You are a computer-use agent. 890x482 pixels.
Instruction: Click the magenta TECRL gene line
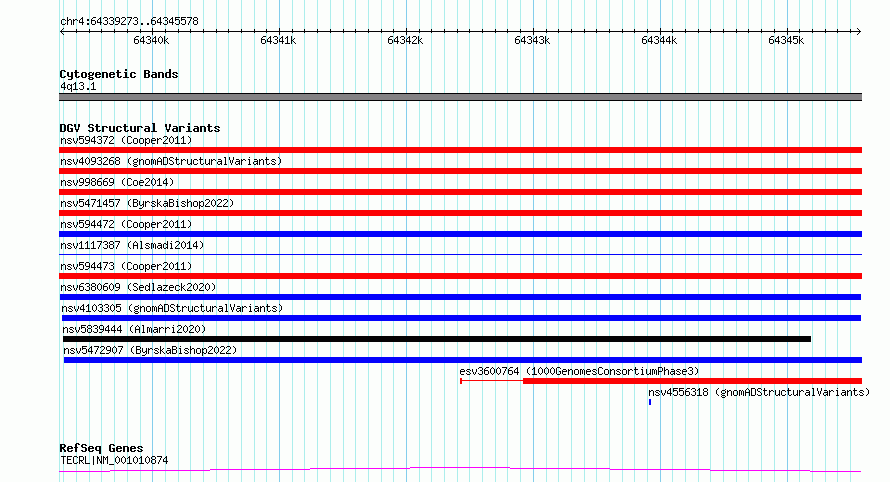click(460, 470)
